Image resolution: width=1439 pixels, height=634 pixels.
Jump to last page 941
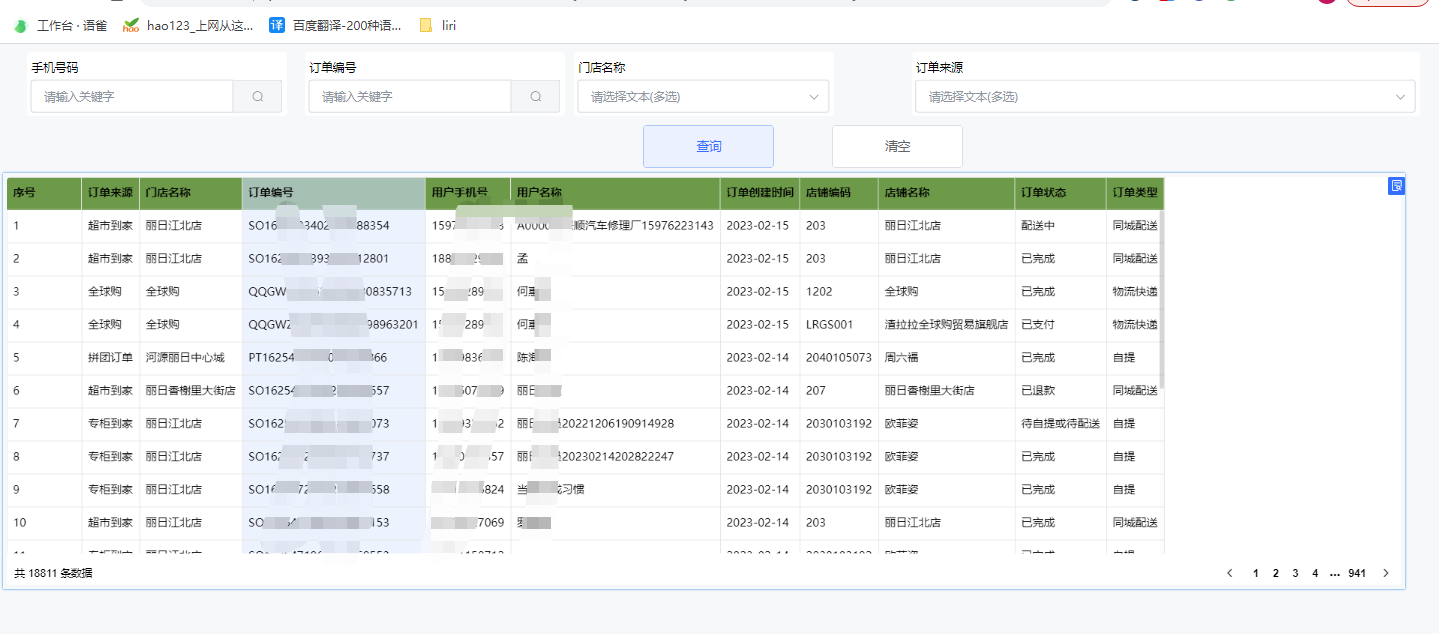click(x=1357, y=573)
